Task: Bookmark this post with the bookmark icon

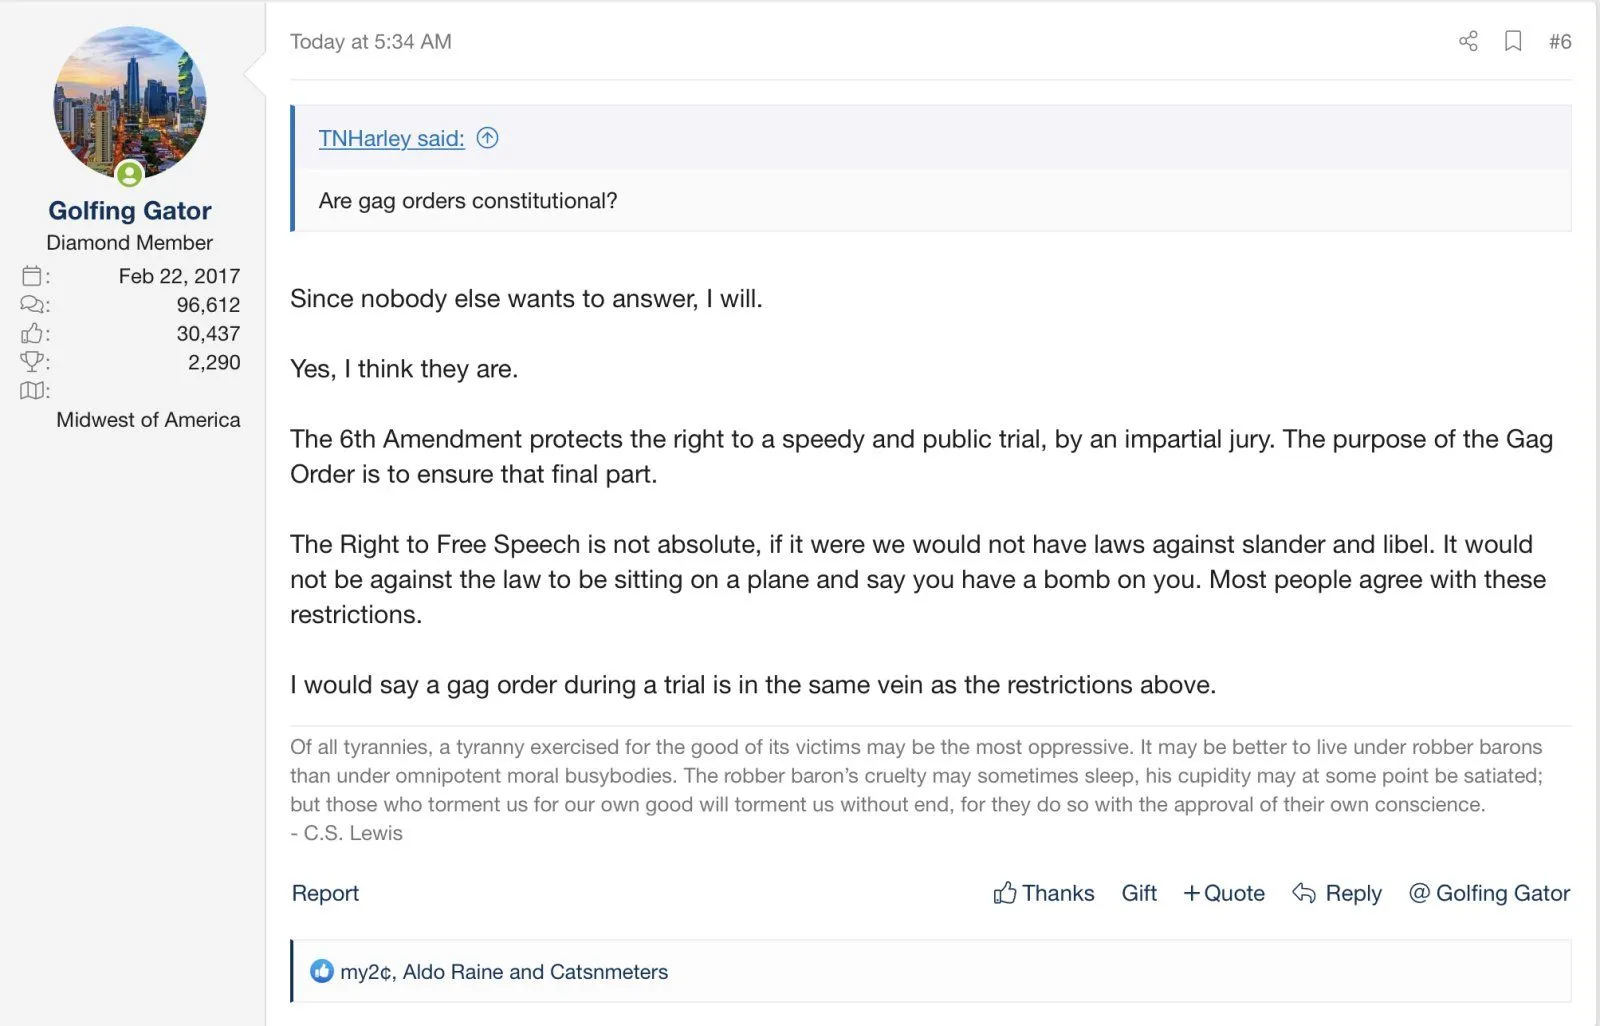Action: coord(1513,41)
